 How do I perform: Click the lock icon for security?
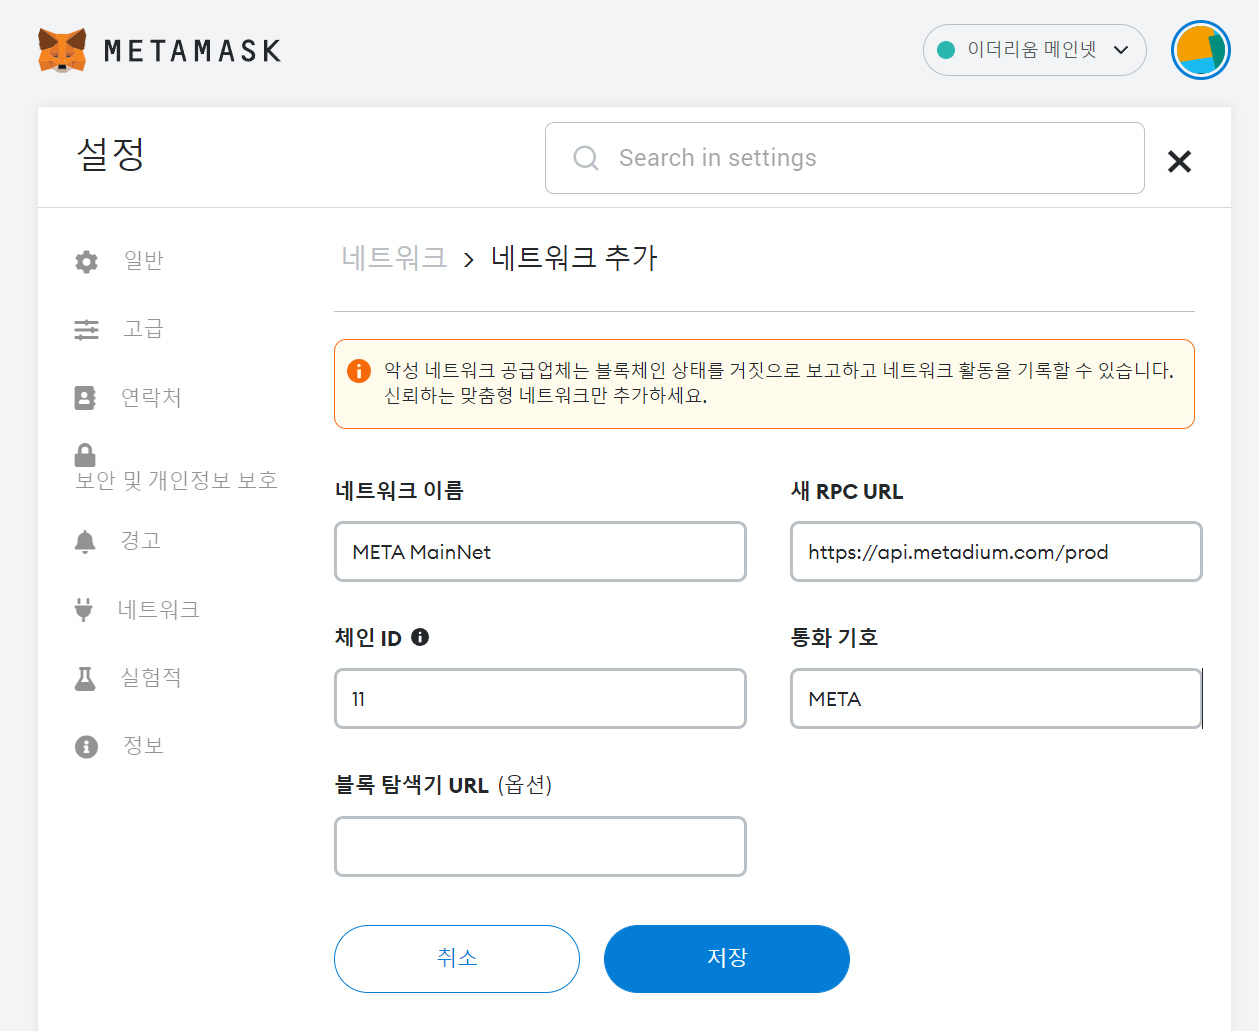click(x=85, y=455)
